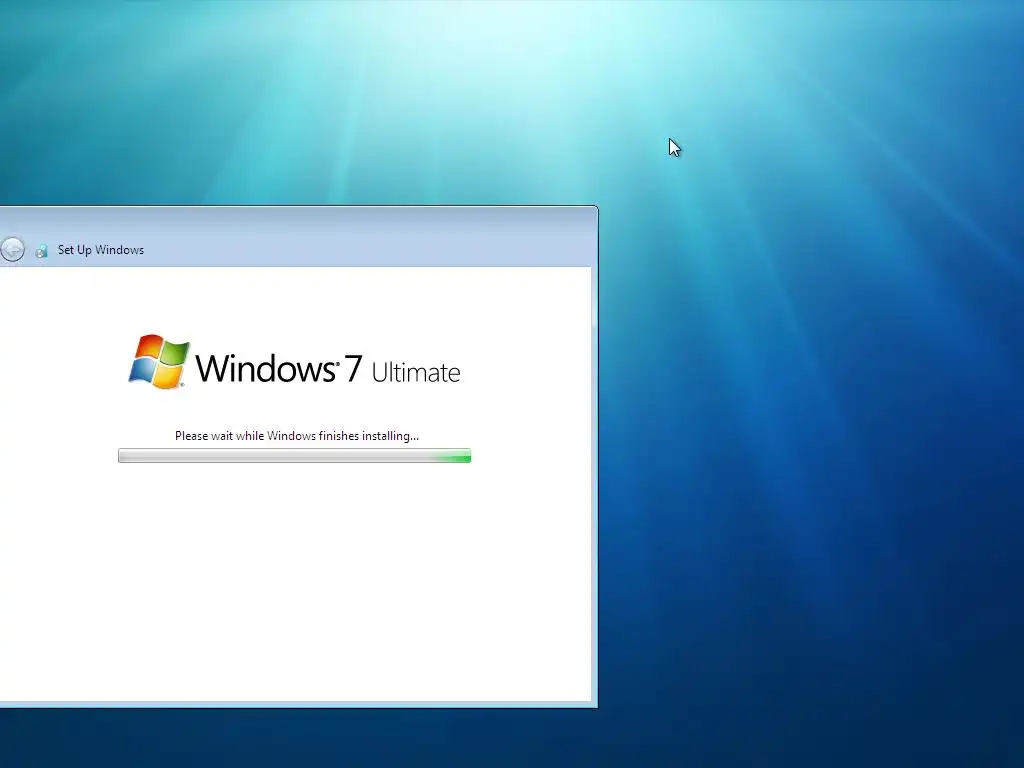Click the back arrow button in Set Up Windows

pos(12,249)
